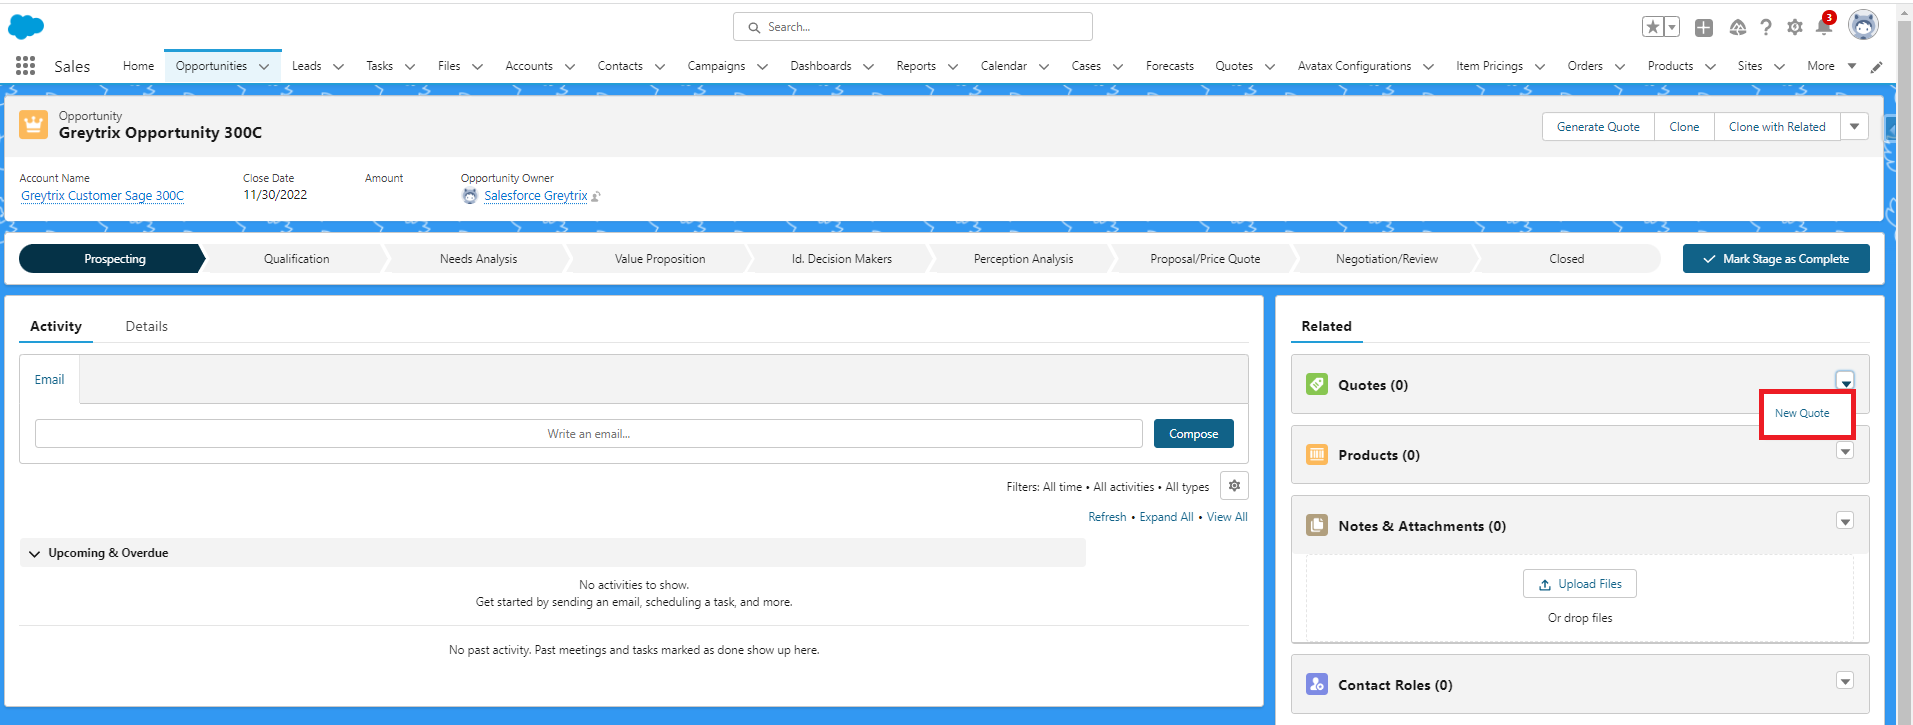The height and width of the screenshot is (725, 1913).
Task: Select the Negotiation/Review stage
Action: click(x=1387, y=259)
